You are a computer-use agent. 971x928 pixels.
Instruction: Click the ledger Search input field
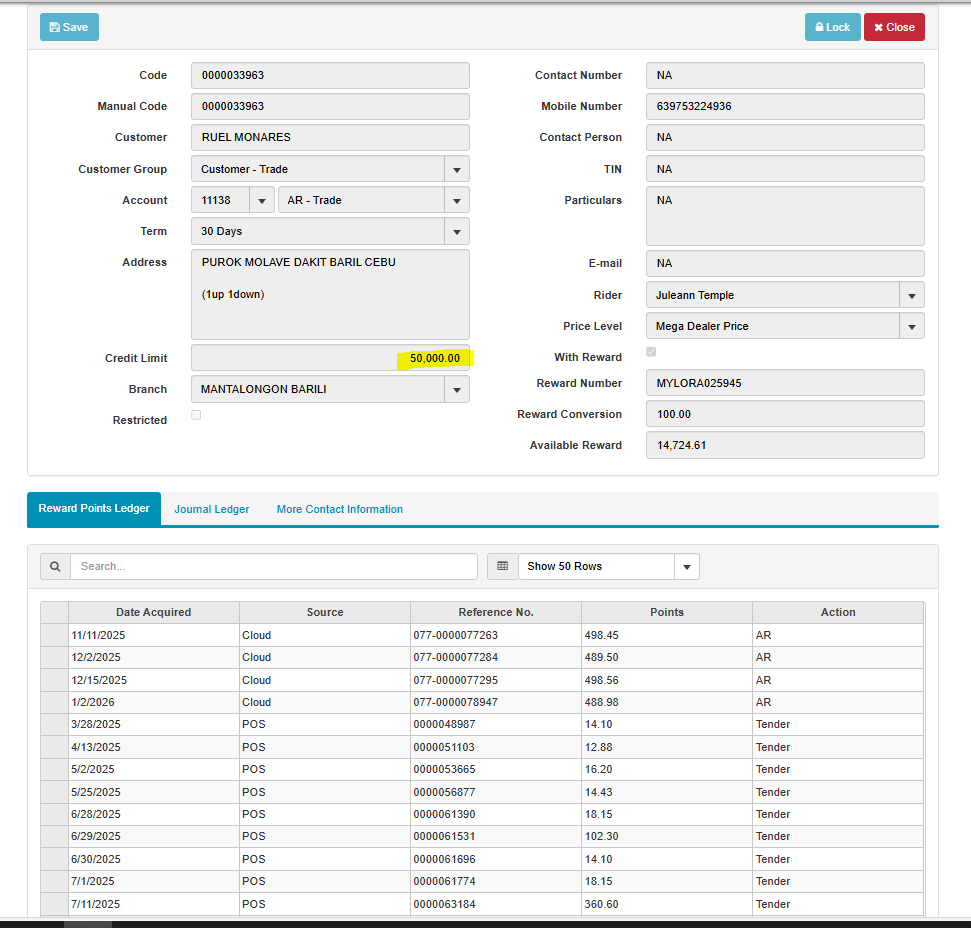(273, 566)
